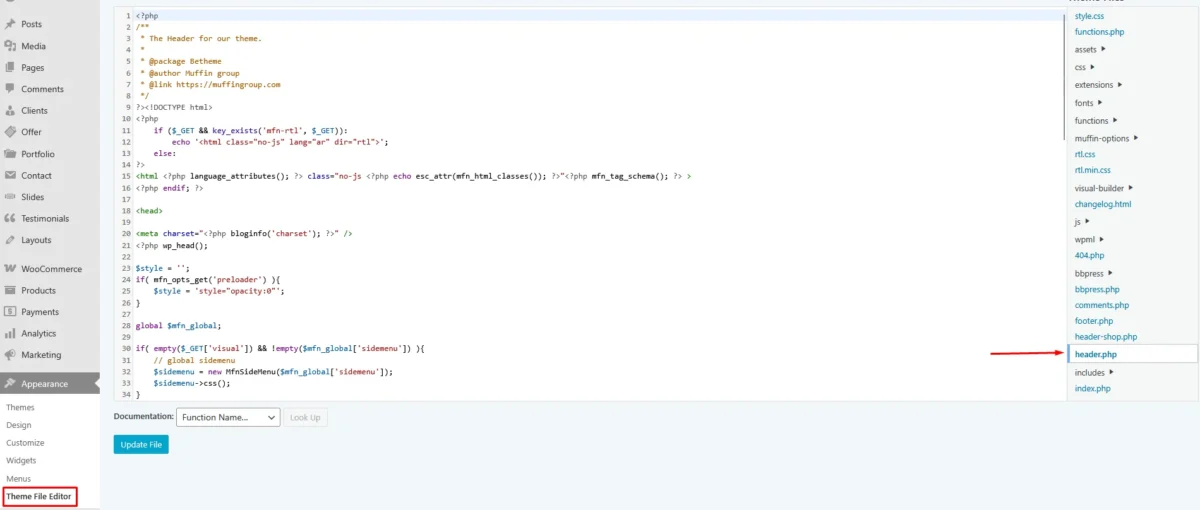1200x510 pixels.
Task: Open 404.php file
Action: 1089,256
